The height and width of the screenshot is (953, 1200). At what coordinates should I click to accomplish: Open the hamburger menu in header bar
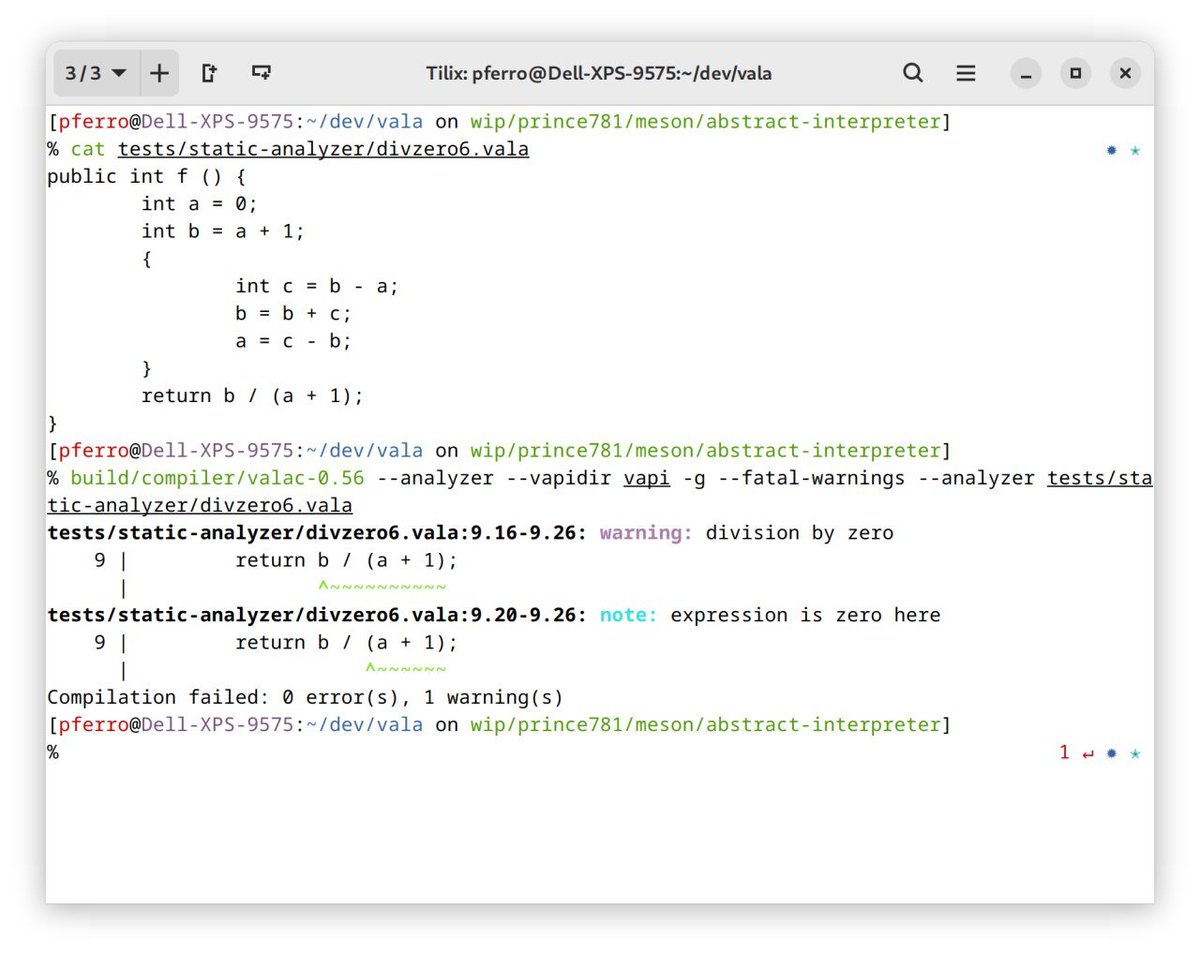point(966,73)
